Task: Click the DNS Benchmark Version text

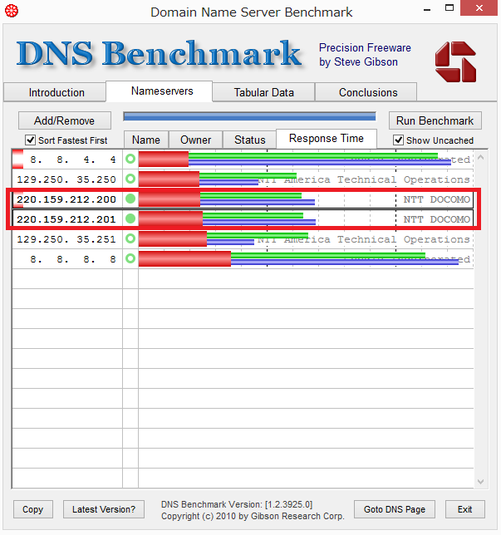Action: pos(237,504)
